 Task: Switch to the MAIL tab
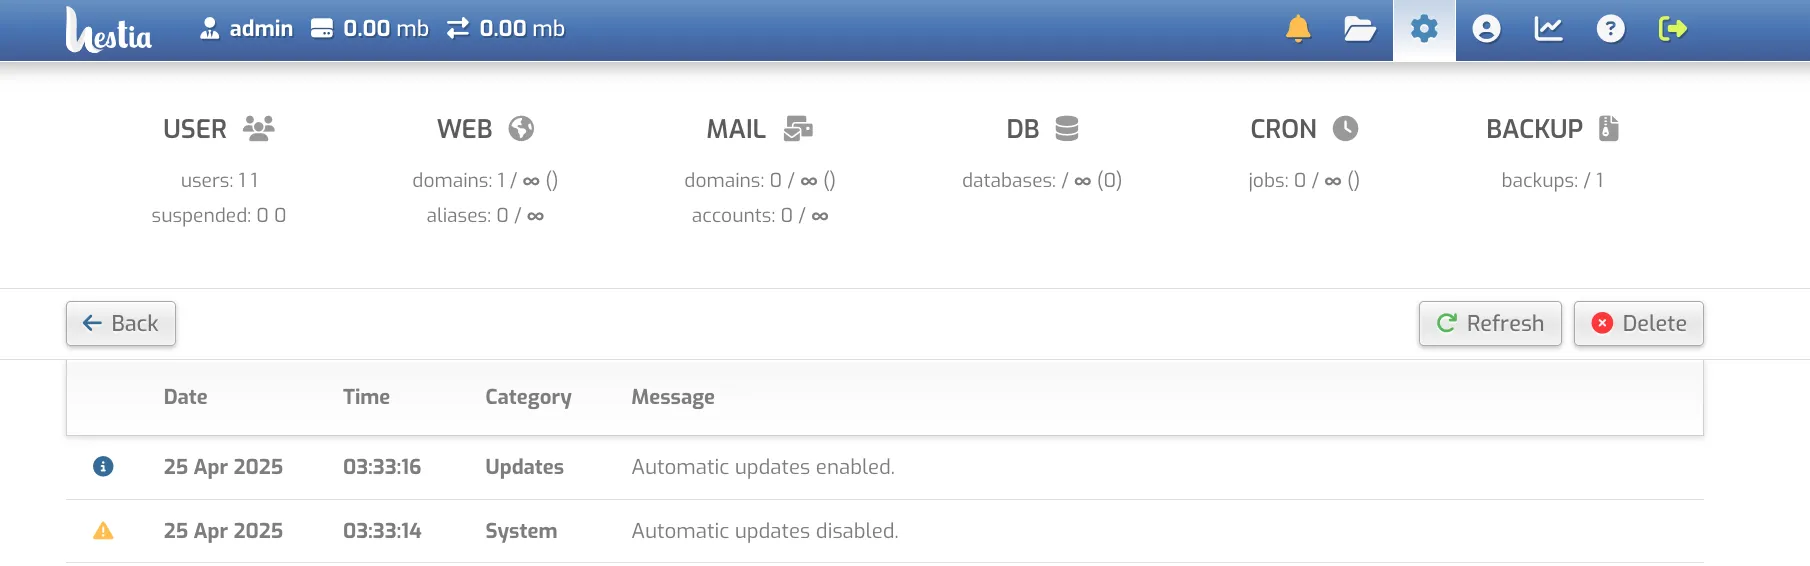click(760, 129)
